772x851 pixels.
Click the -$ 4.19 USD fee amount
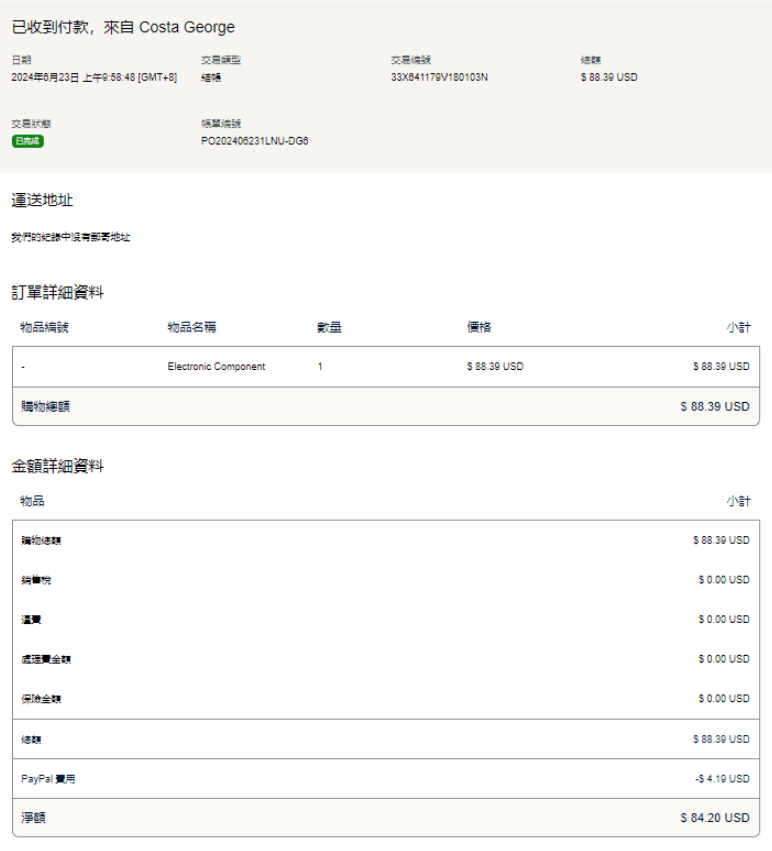[x=722, y=779]
